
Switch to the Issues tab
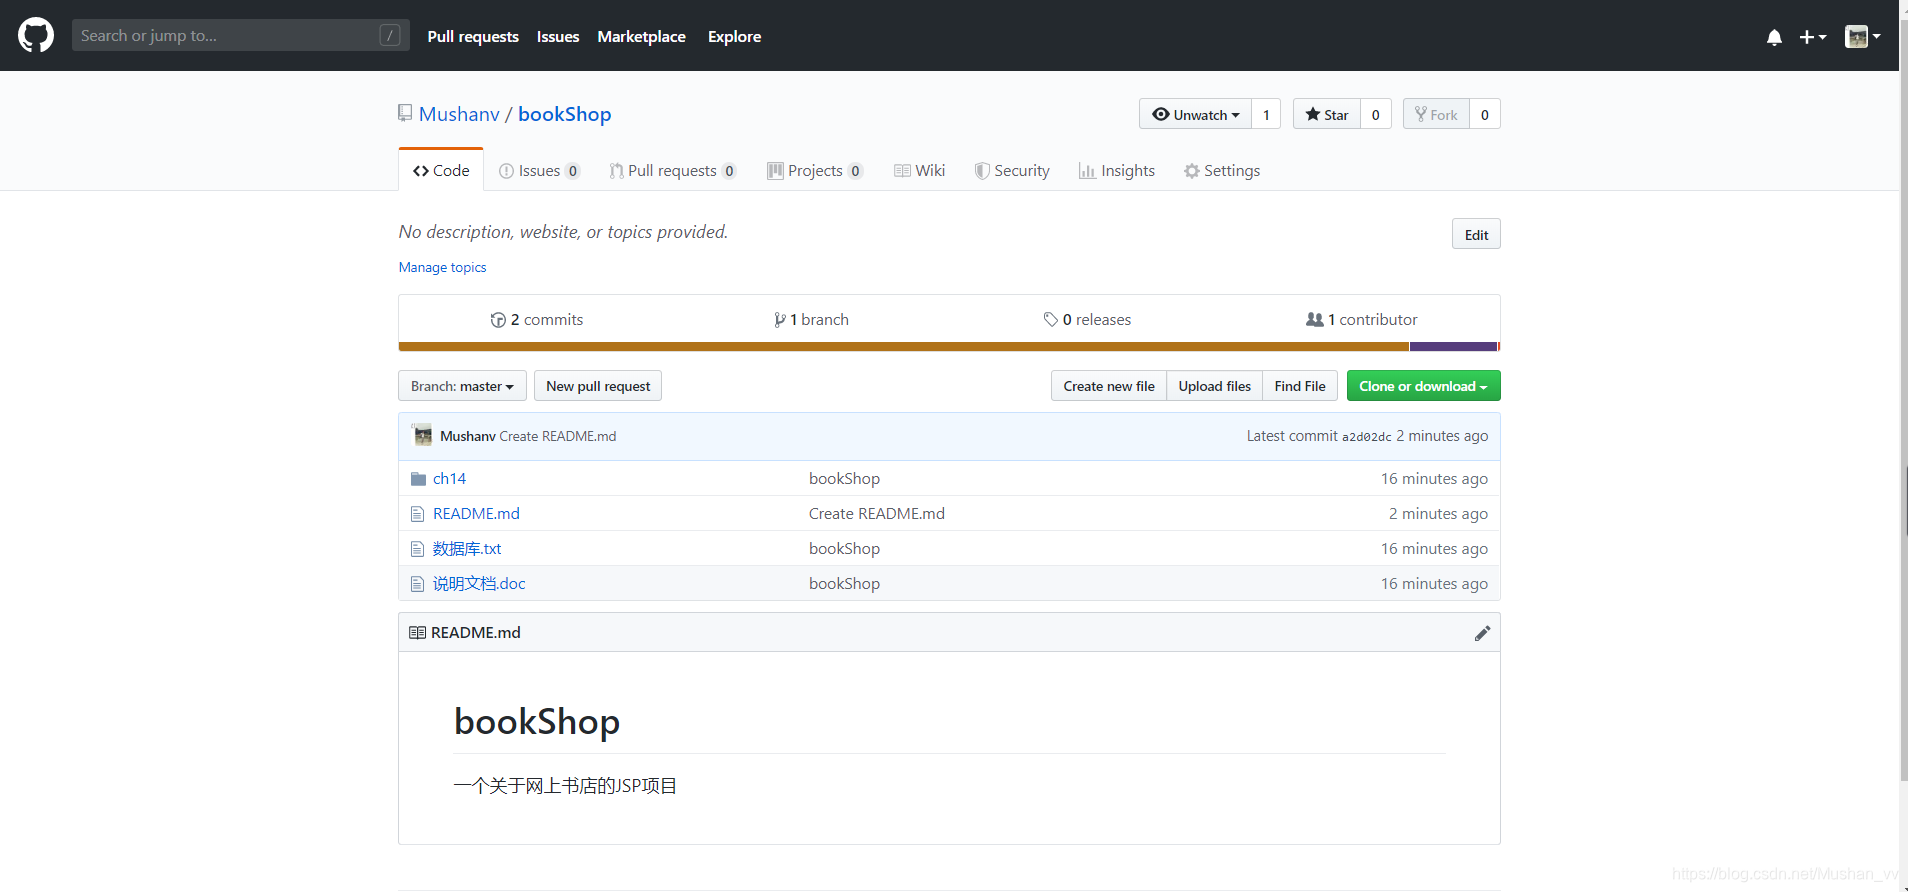point(539,171)
